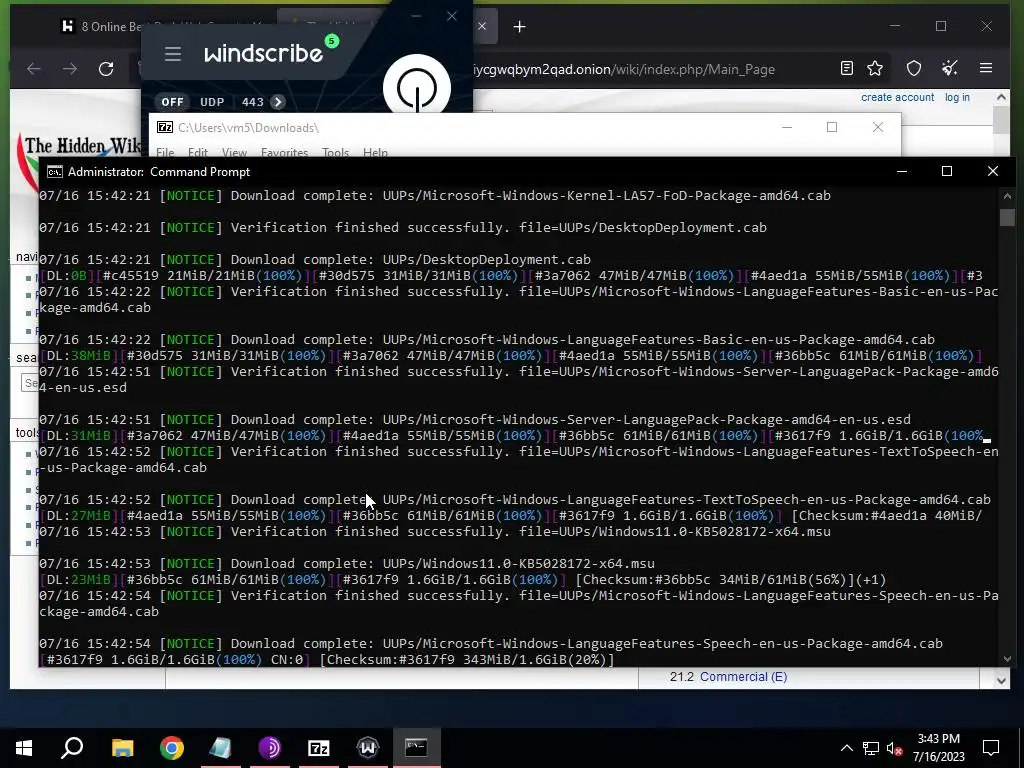Screen dimensions: 1024x768
Task: Open the Tor shield security level icon
Action: (914, 69)
